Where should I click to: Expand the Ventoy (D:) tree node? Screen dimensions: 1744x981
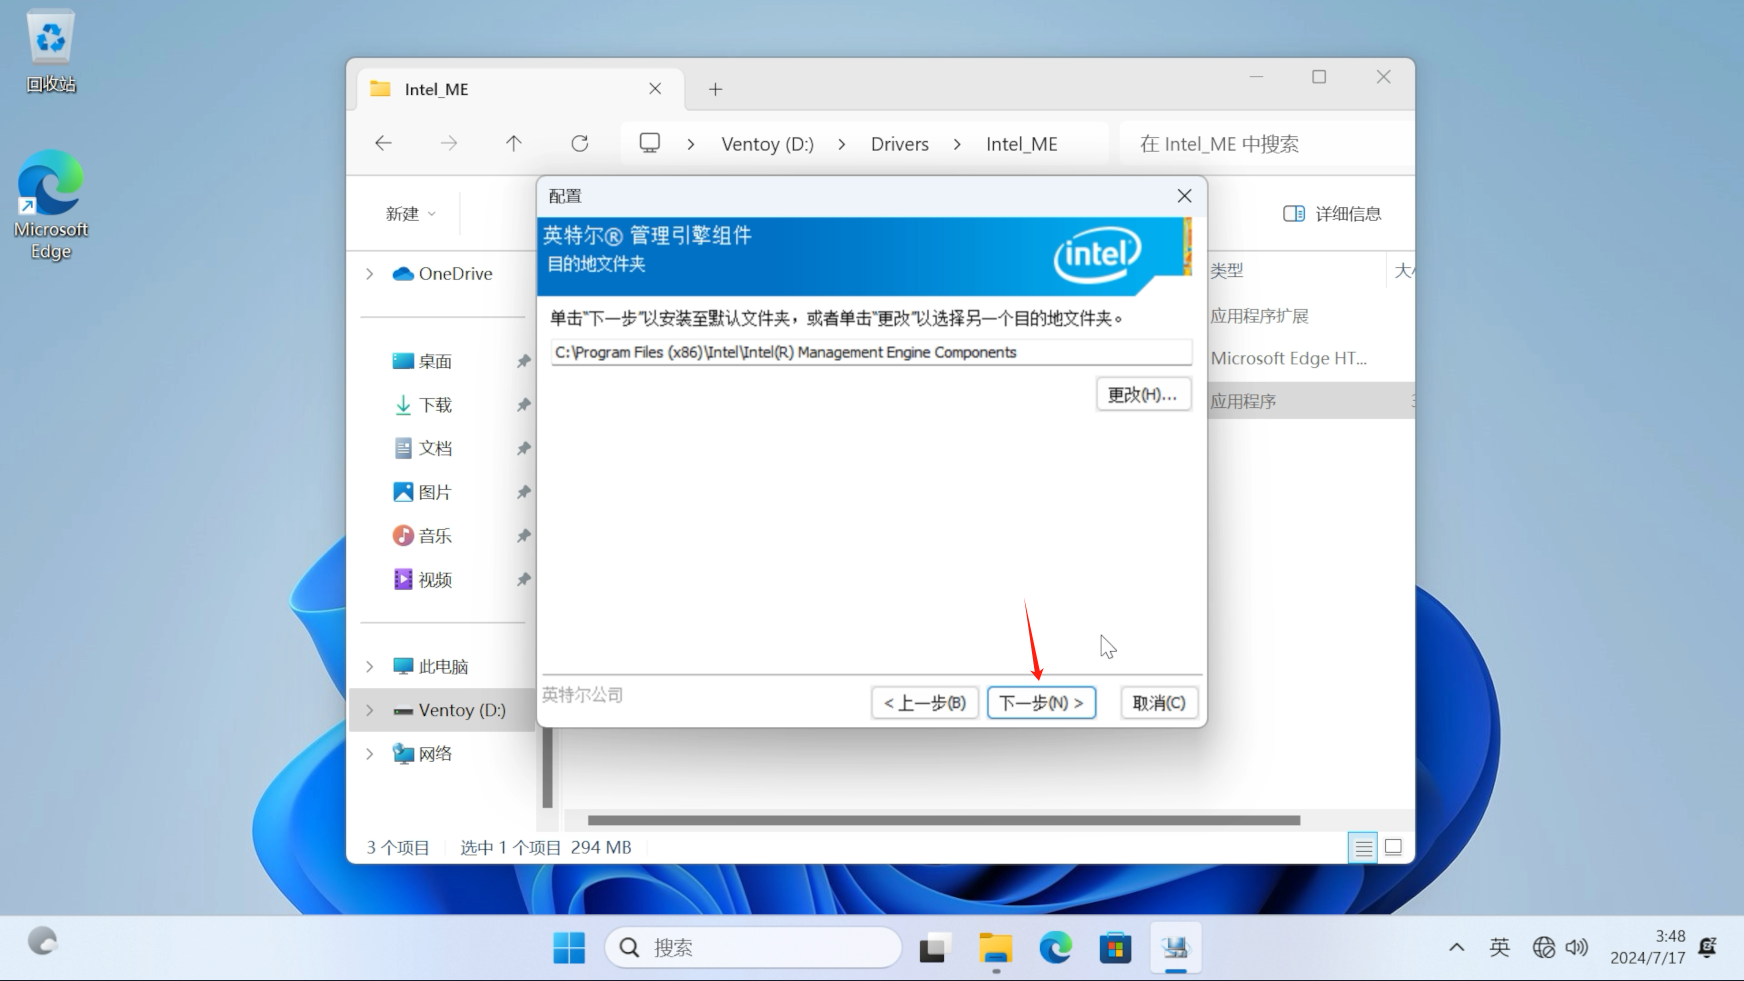[370, 710]
